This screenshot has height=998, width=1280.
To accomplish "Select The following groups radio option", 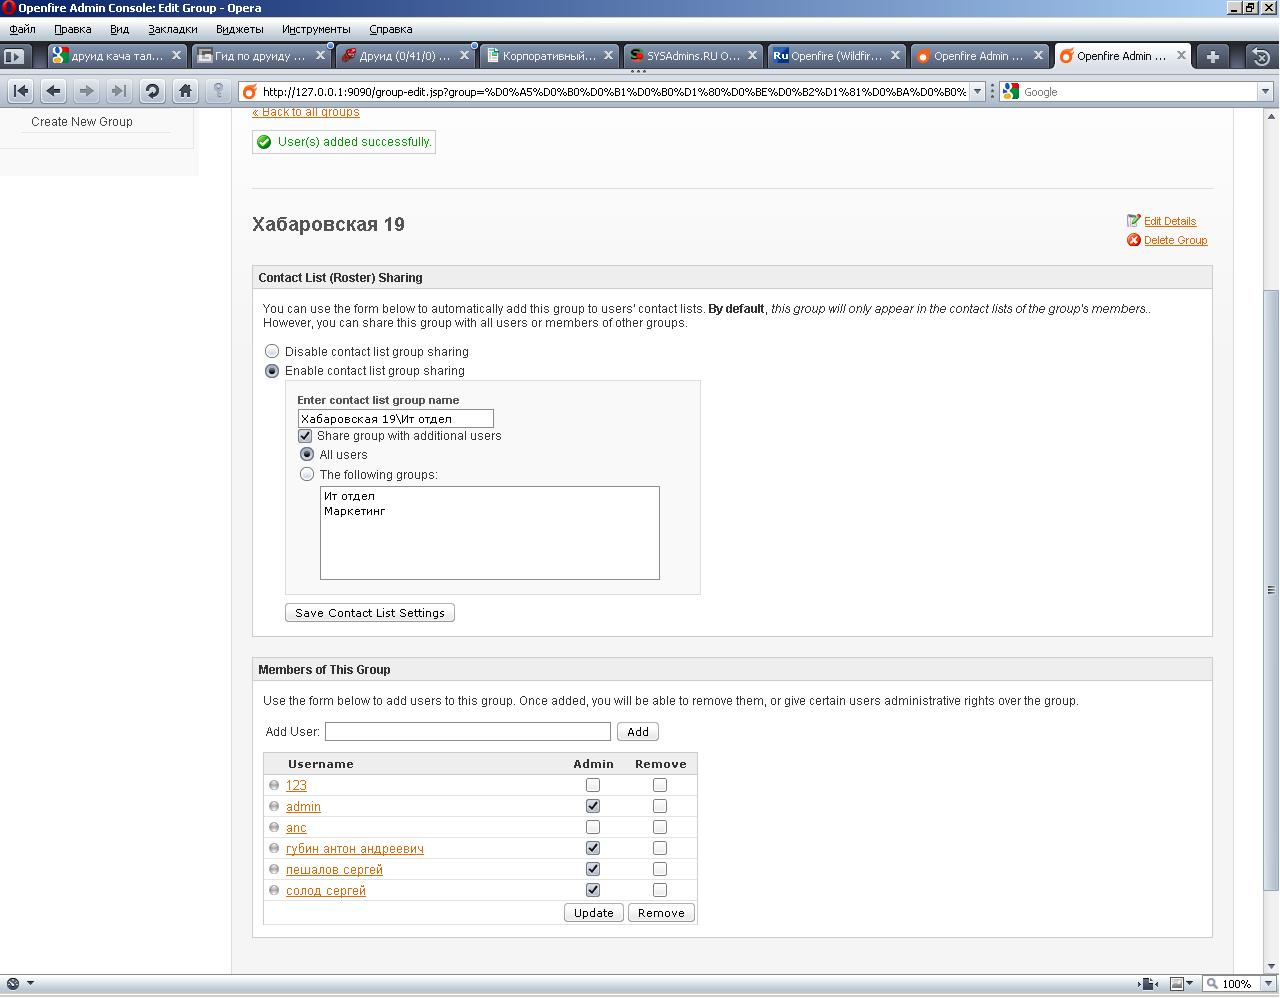I will tap(307, 474).
